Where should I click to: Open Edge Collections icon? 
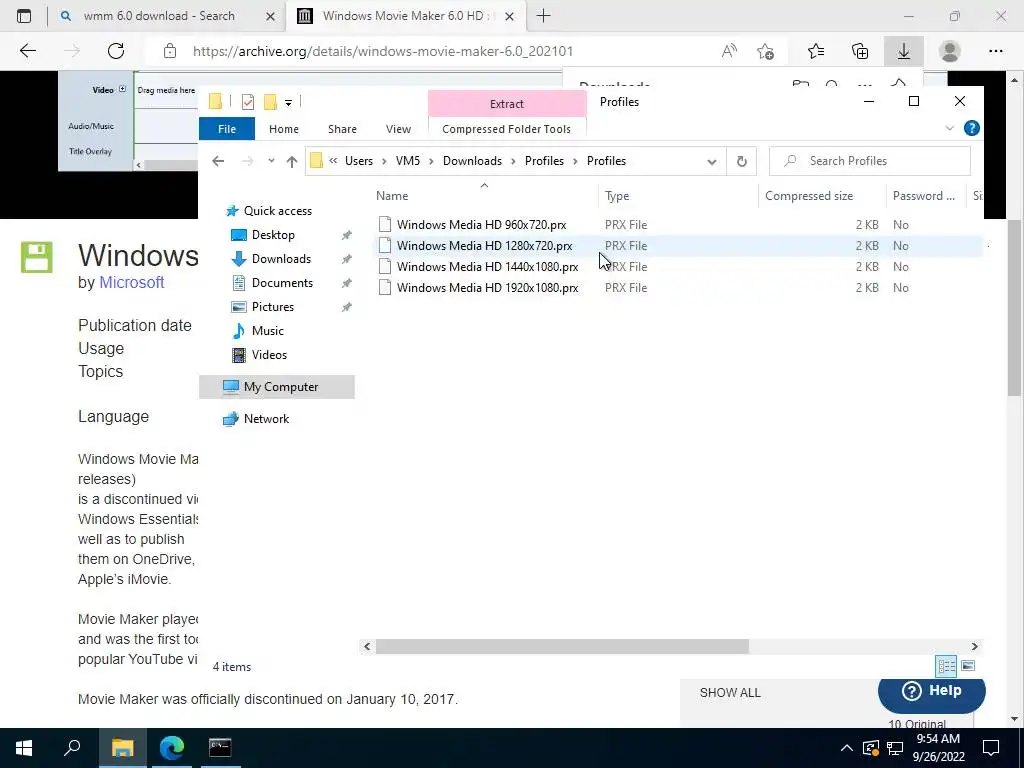pos(860,51)
